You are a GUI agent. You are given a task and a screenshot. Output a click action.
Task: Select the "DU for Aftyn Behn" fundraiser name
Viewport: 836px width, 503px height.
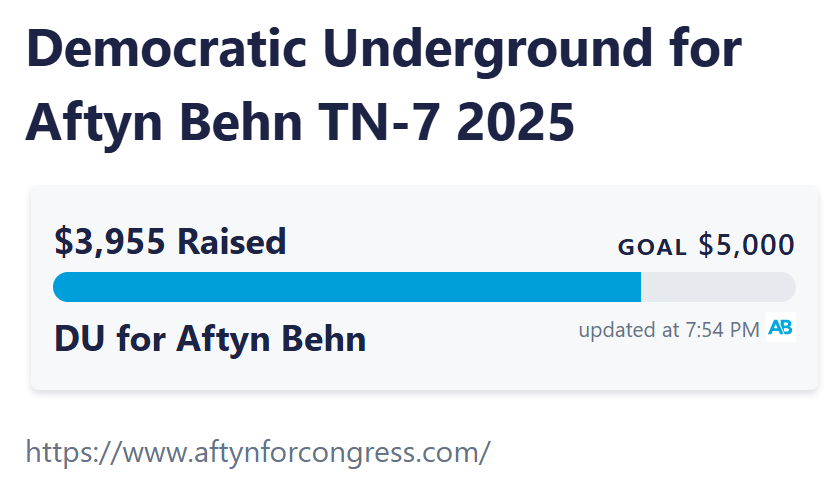click(x=210, y=339)
